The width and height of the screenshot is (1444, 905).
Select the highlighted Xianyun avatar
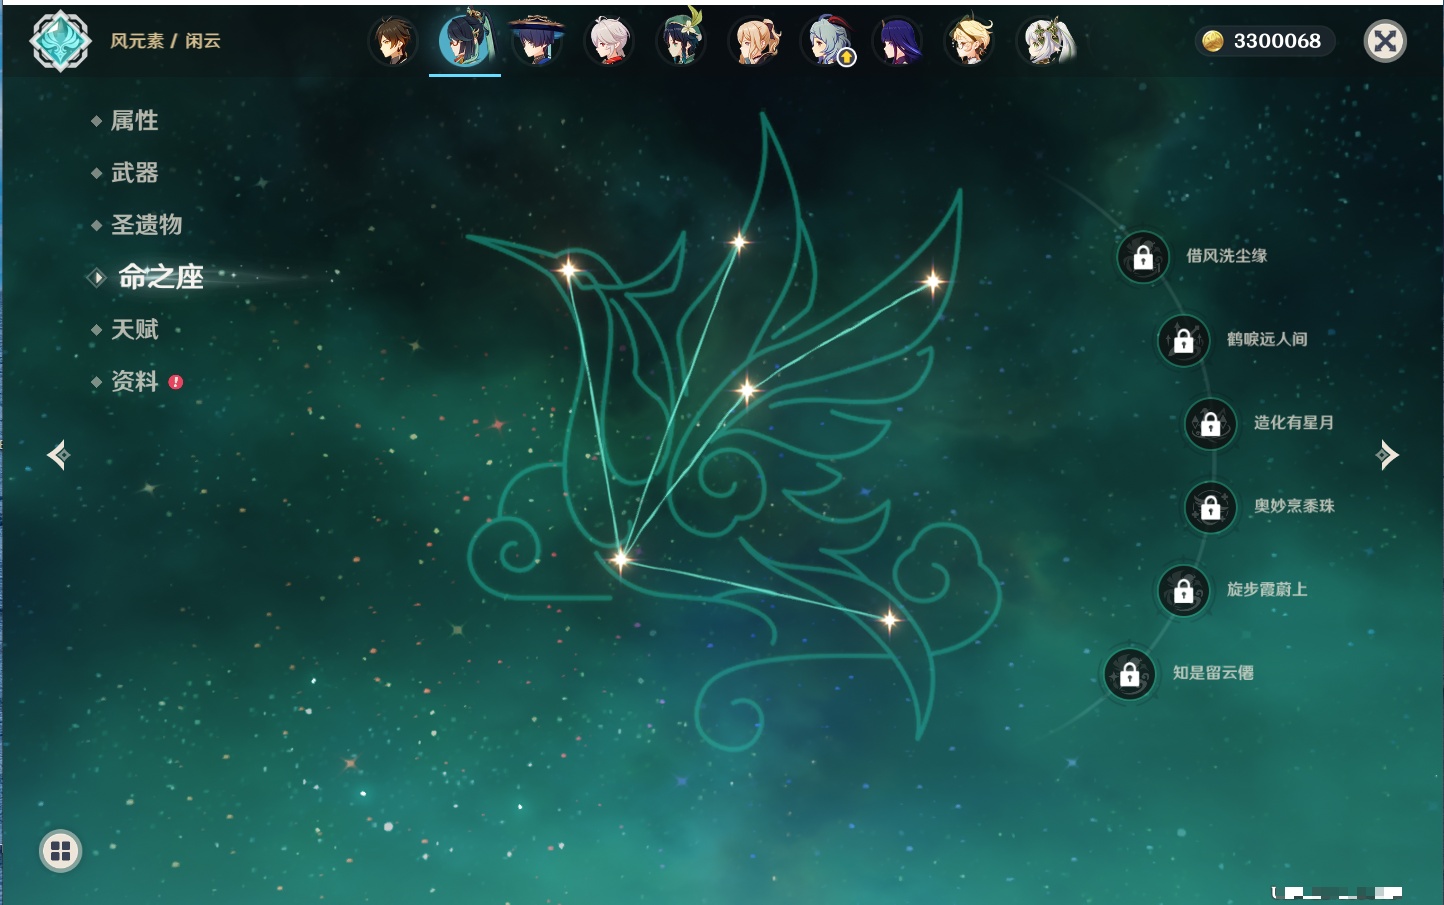(x=465, y=39)
